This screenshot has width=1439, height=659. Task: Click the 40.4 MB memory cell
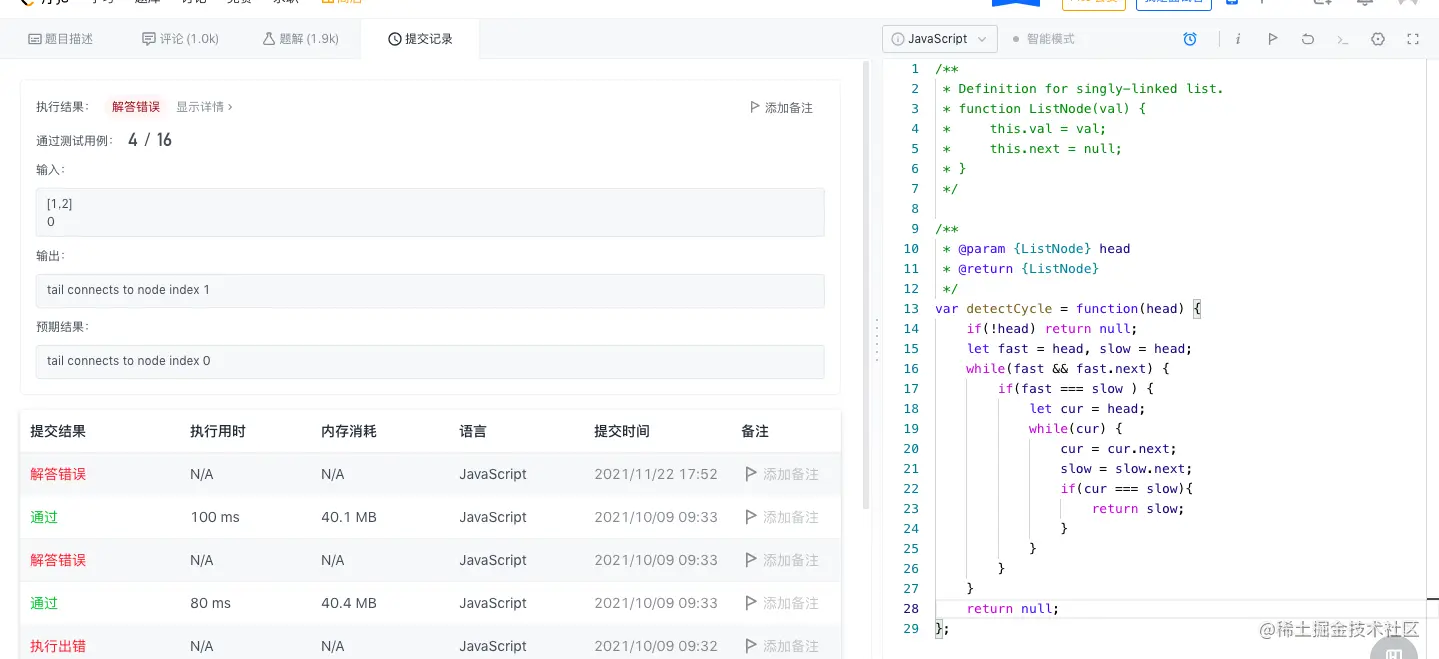pyautogui.click(x=349, y=603)
